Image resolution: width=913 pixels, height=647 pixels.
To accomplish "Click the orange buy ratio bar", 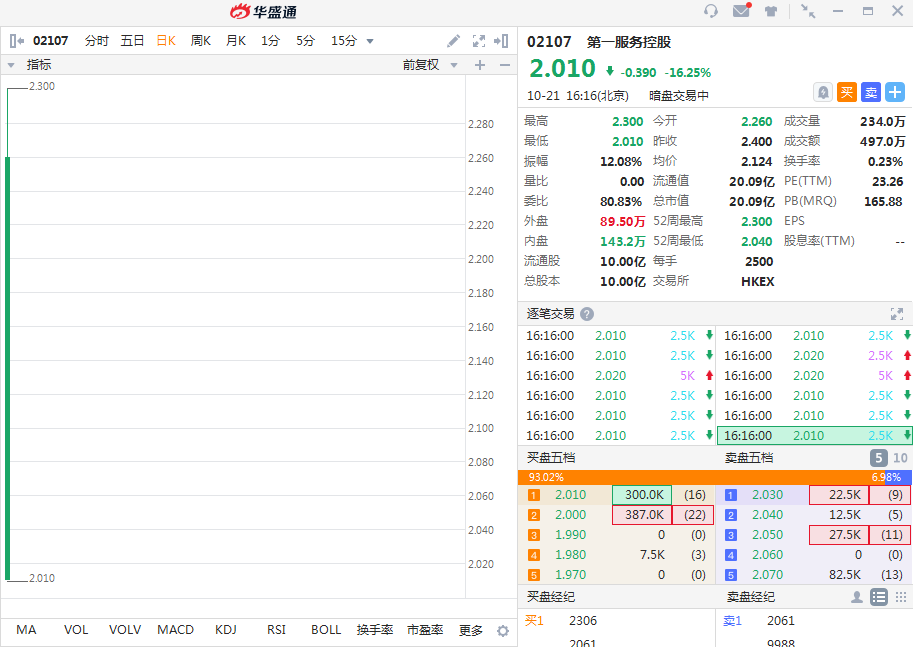I will (x=700, y=477).
